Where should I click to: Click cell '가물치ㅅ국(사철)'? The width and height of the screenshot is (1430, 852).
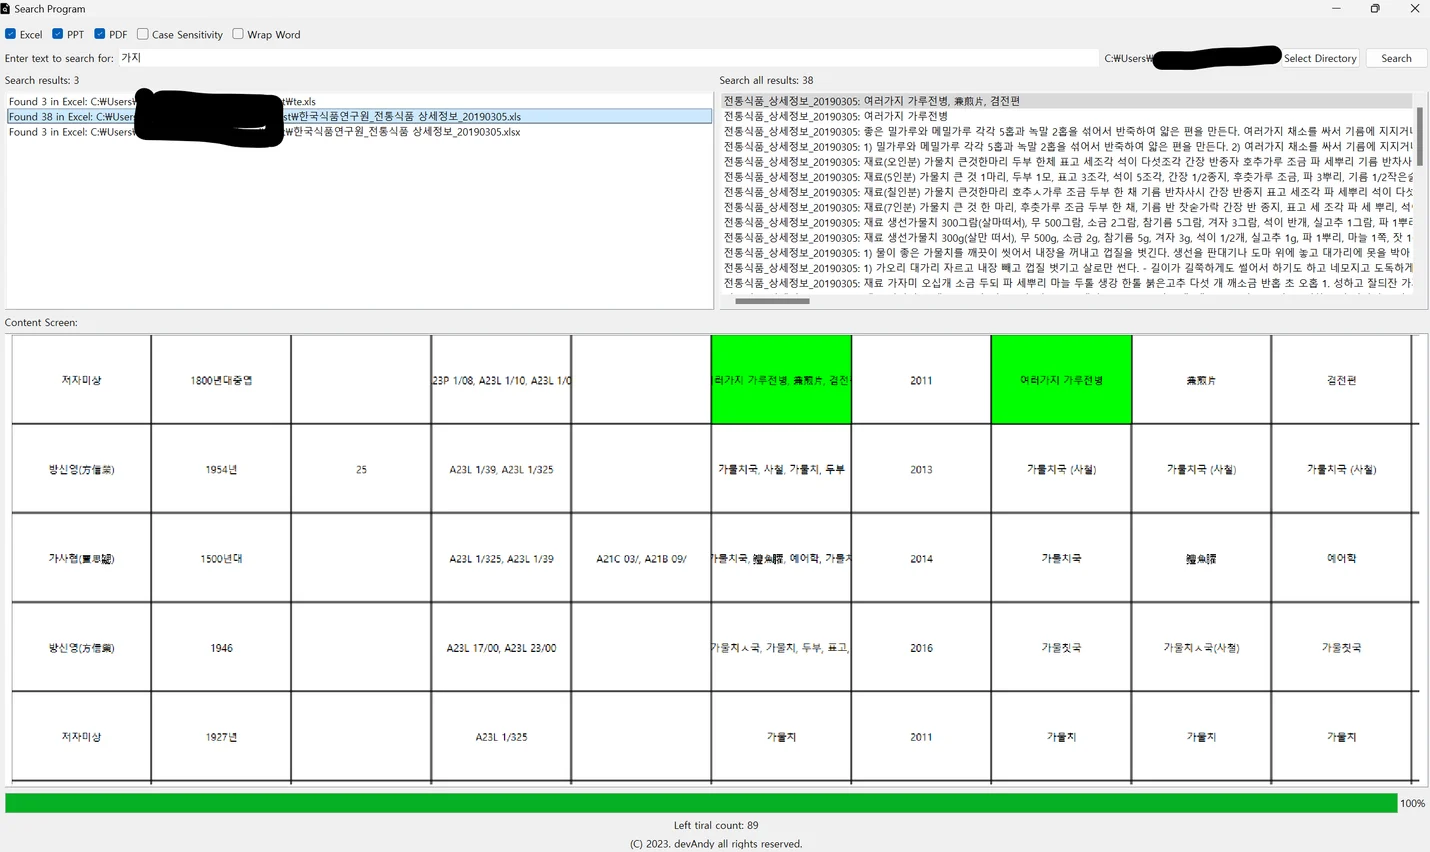point(1201,648)
